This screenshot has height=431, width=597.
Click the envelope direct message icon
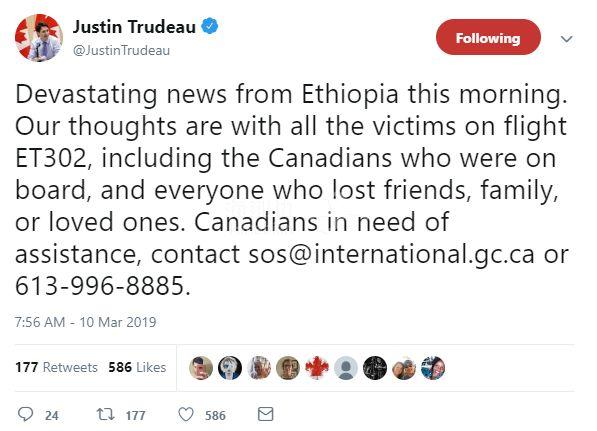coord(265,414)
